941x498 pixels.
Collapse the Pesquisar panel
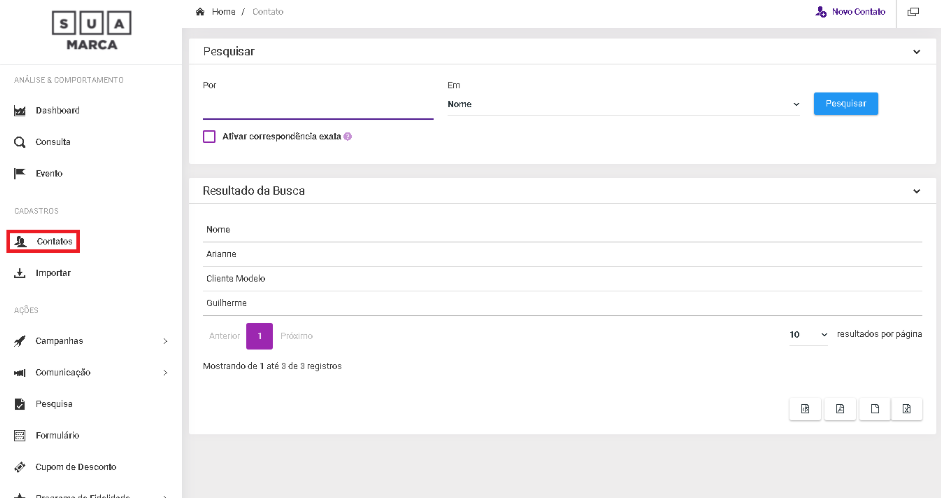(x=917, y=52)
